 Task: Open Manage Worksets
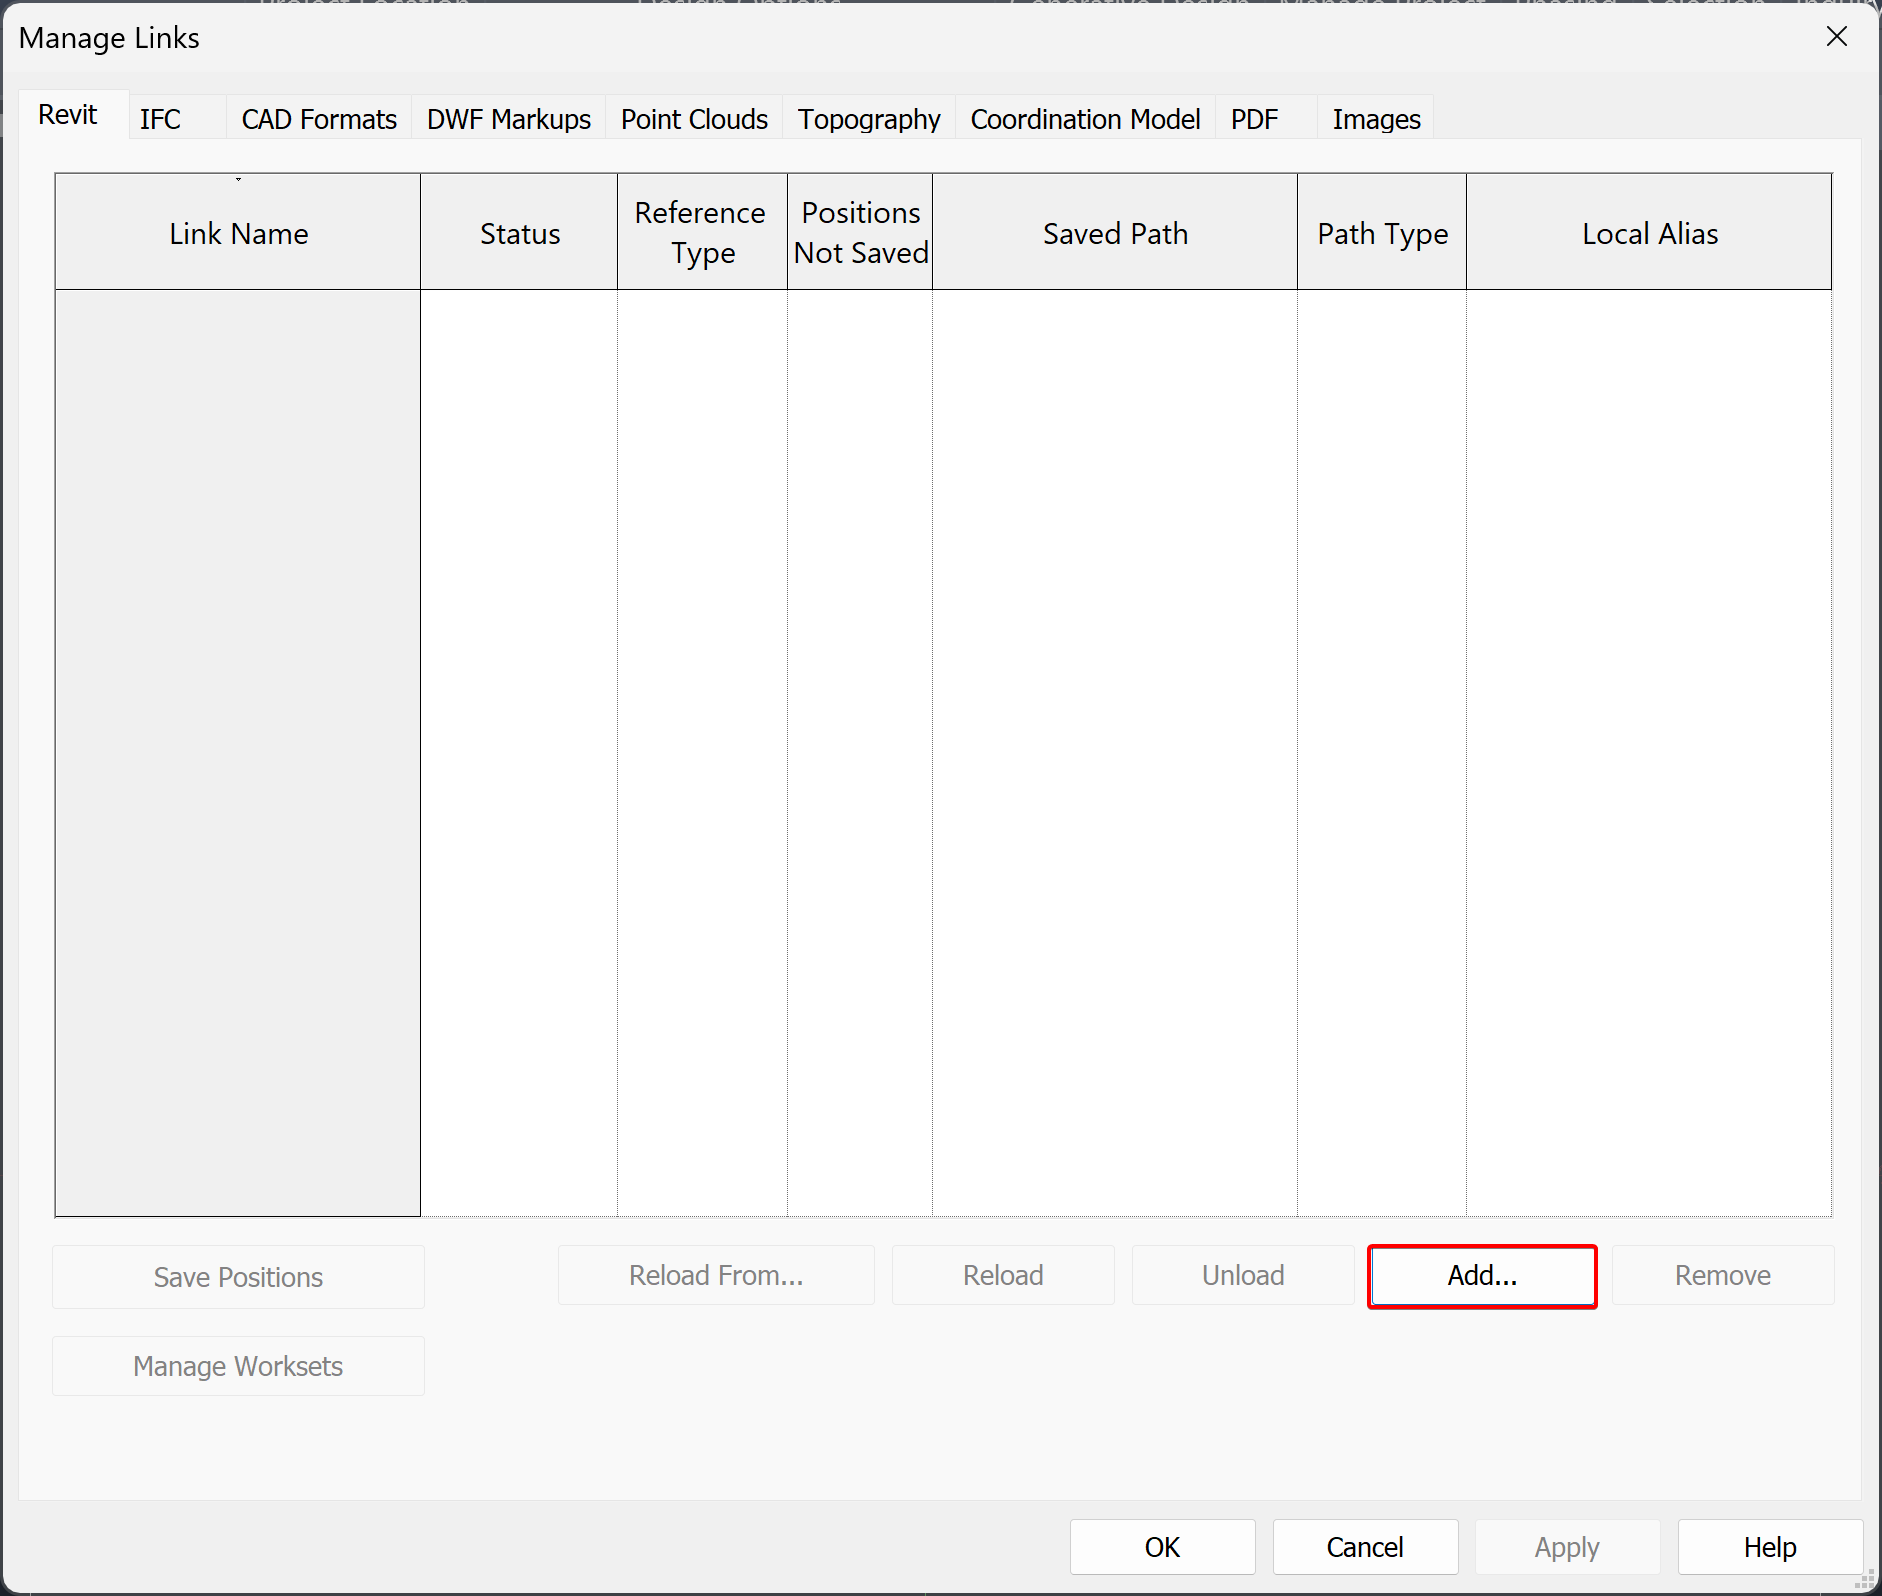point(237,1366)
